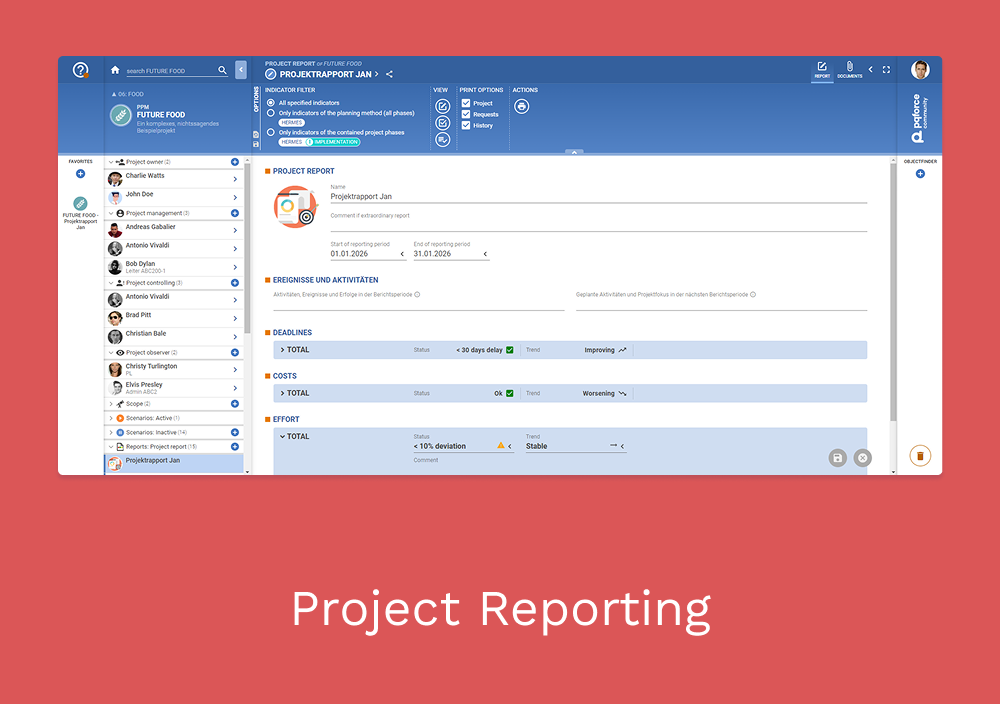
Task: Uncheck the Requests print option
Action: point(466,114)
